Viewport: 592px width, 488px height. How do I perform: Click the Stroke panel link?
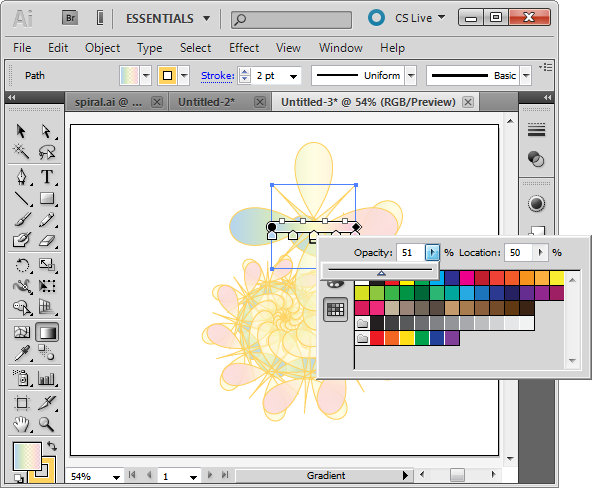[x=217, y=76]
